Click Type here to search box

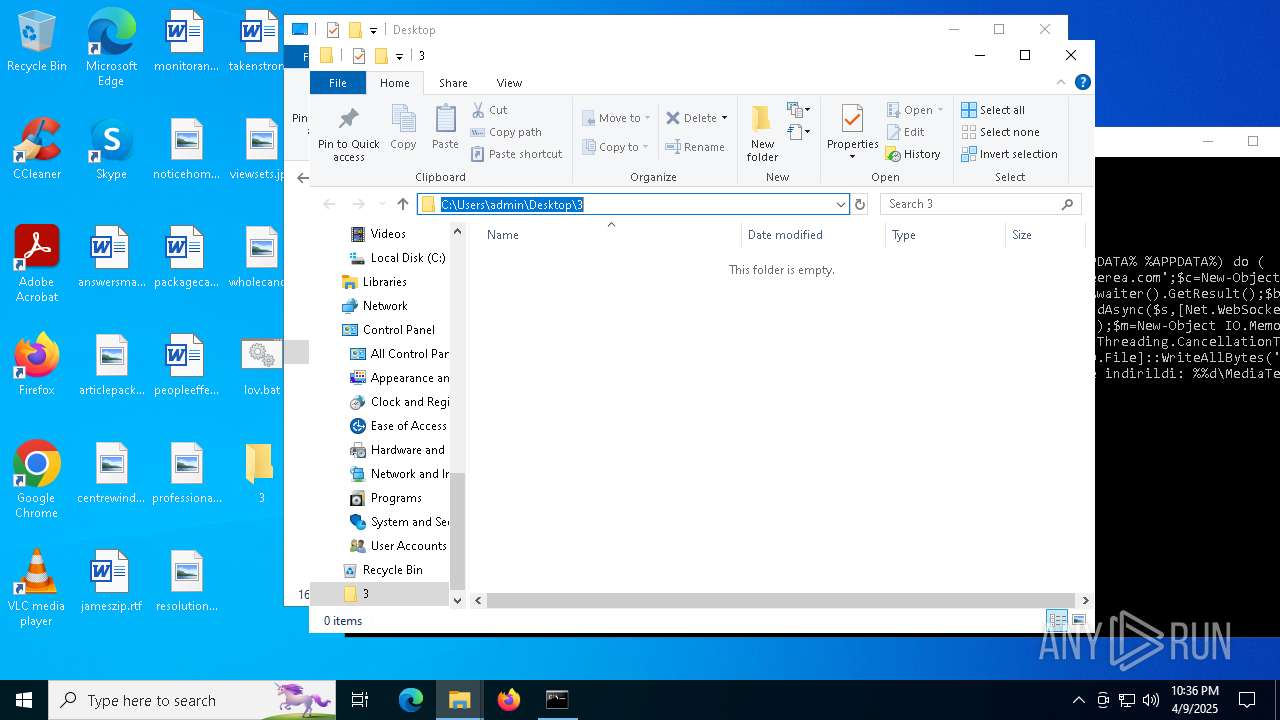(192, 700)
